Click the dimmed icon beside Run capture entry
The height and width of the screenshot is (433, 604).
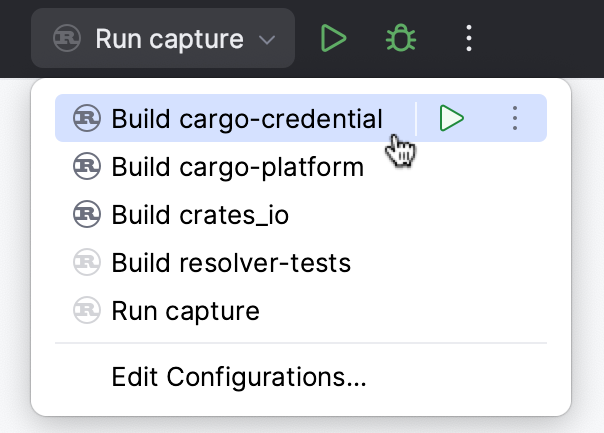[87, 311]
